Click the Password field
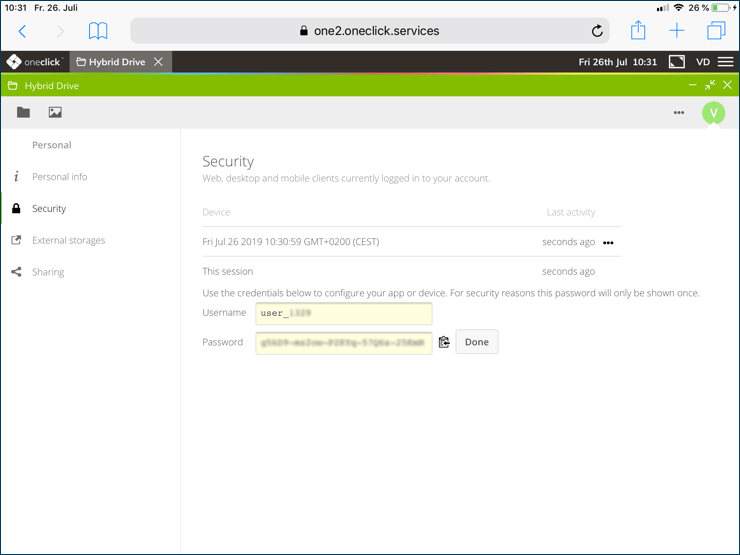Screen dimensions: 740x555 coord(343,343)
